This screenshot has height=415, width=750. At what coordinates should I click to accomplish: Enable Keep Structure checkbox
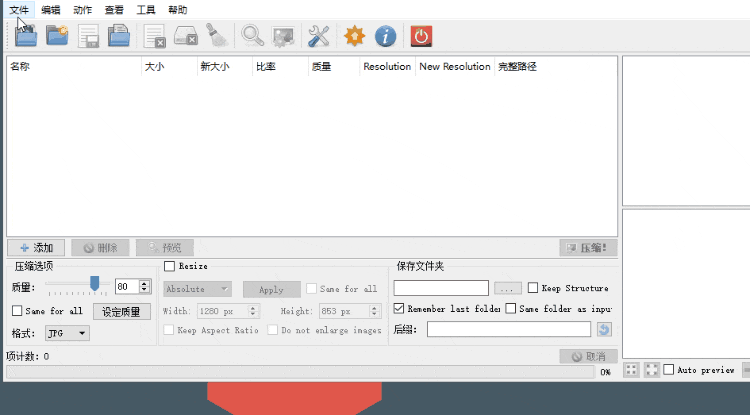[533, 288]
